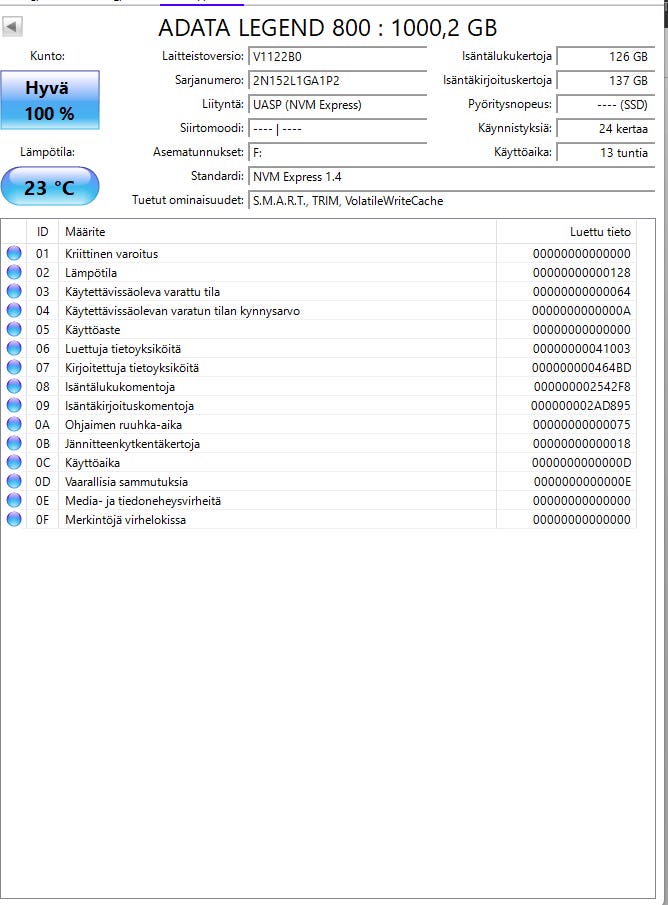Select the Isäntälukukomentoja attribute name
This screenshot has width=668, height=905.
pos(120,387)
